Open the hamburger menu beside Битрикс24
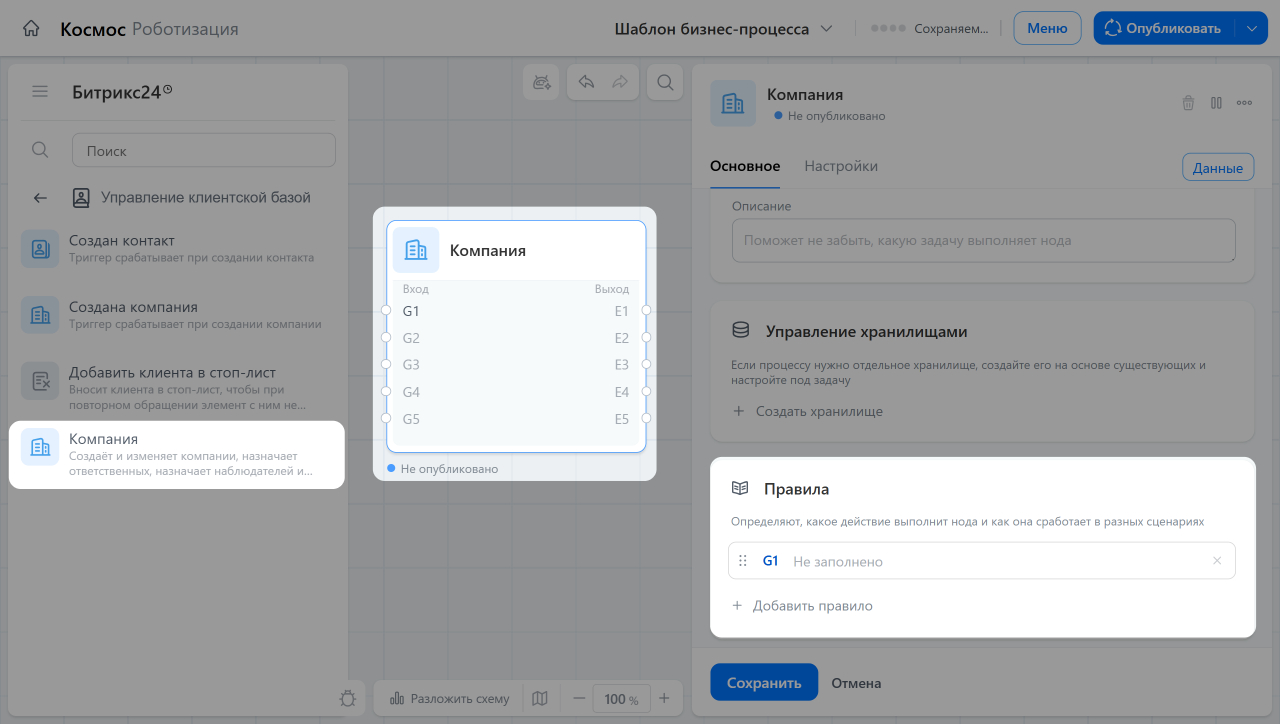Image resolution: width=1280 pixels, height=724 pixels. coord(40,92)
